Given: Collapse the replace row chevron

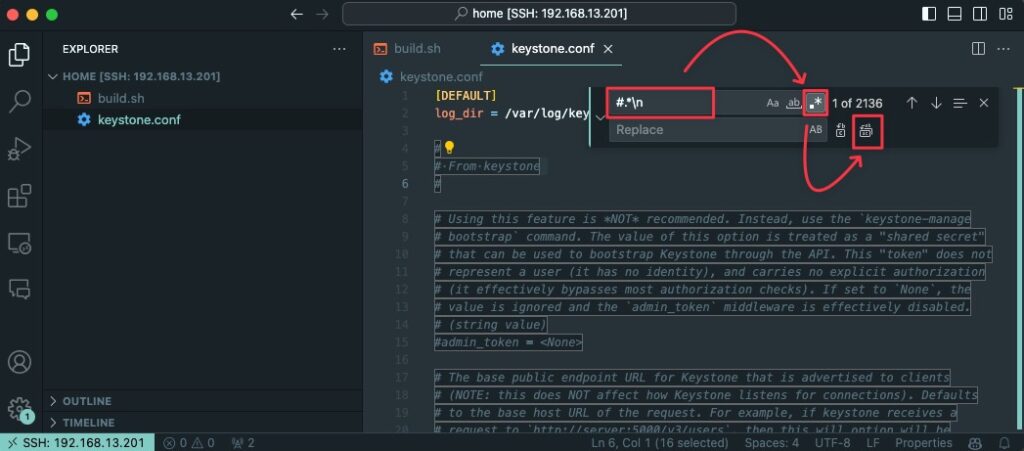Looking at the screenshot, I should (x=600, y=117).
